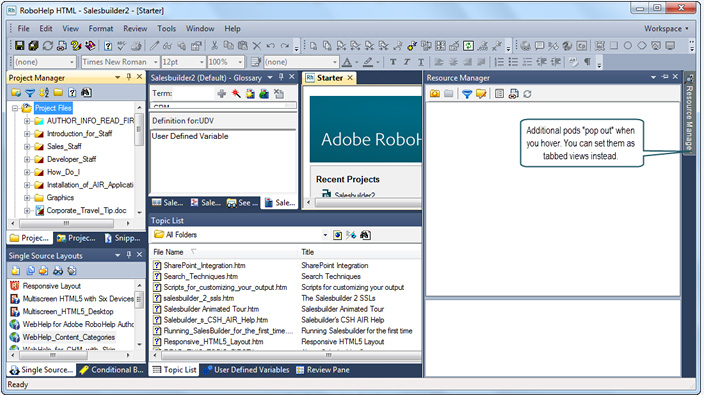Click the text highlight color pen swatch
The image size is (704, 395).
click(x=368, y=62)
